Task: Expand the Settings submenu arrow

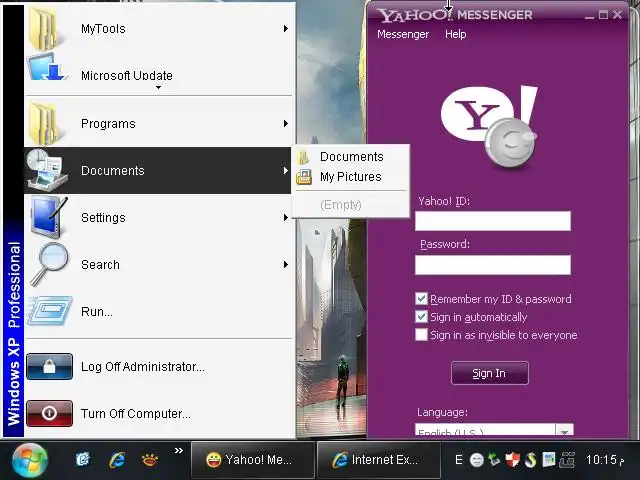Action: pos(286,218)
